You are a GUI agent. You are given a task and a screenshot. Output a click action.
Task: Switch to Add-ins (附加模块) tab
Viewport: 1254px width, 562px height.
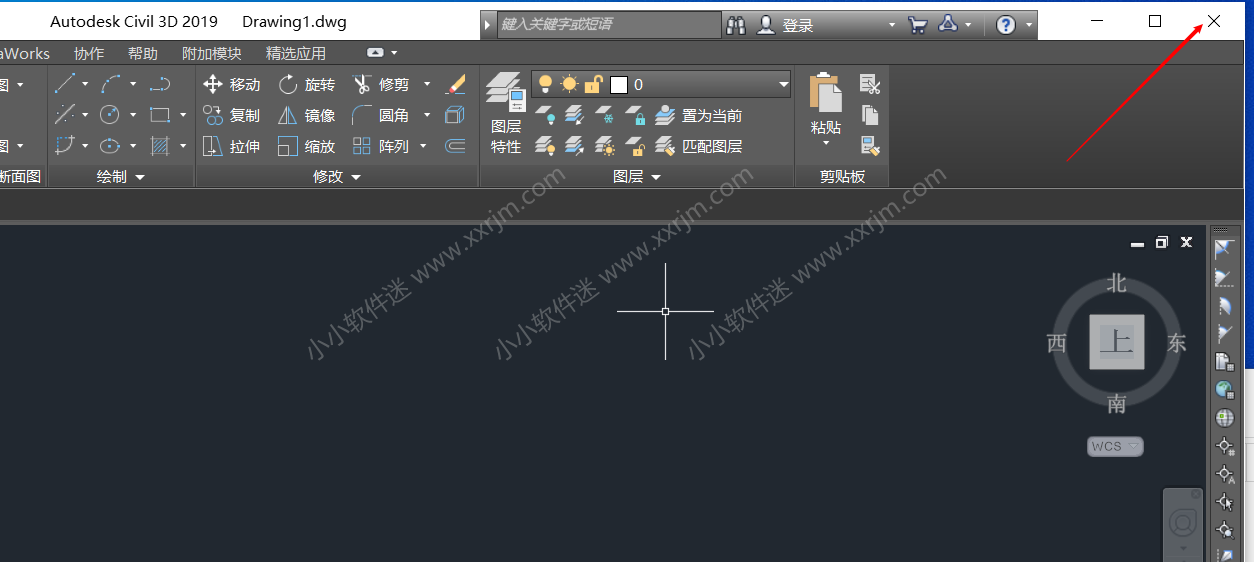211,53
